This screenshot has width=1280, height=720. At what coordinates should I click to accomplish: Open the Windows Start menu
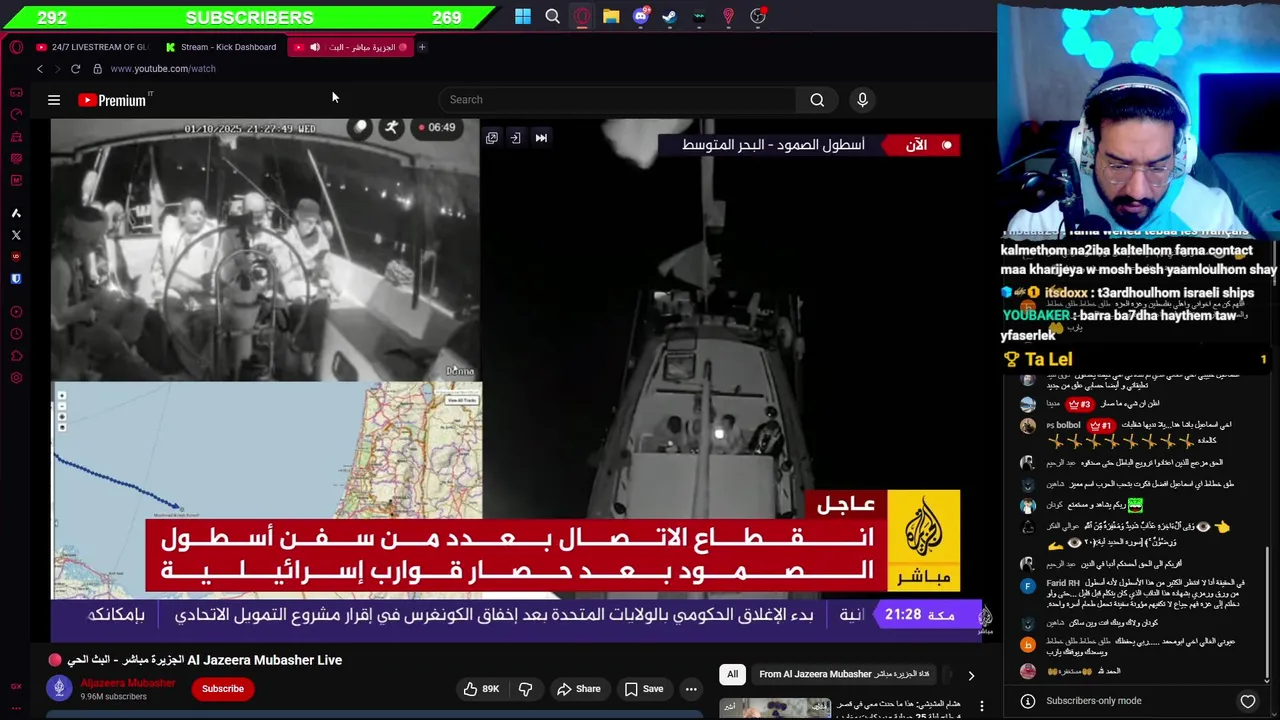tap(523, 16)
